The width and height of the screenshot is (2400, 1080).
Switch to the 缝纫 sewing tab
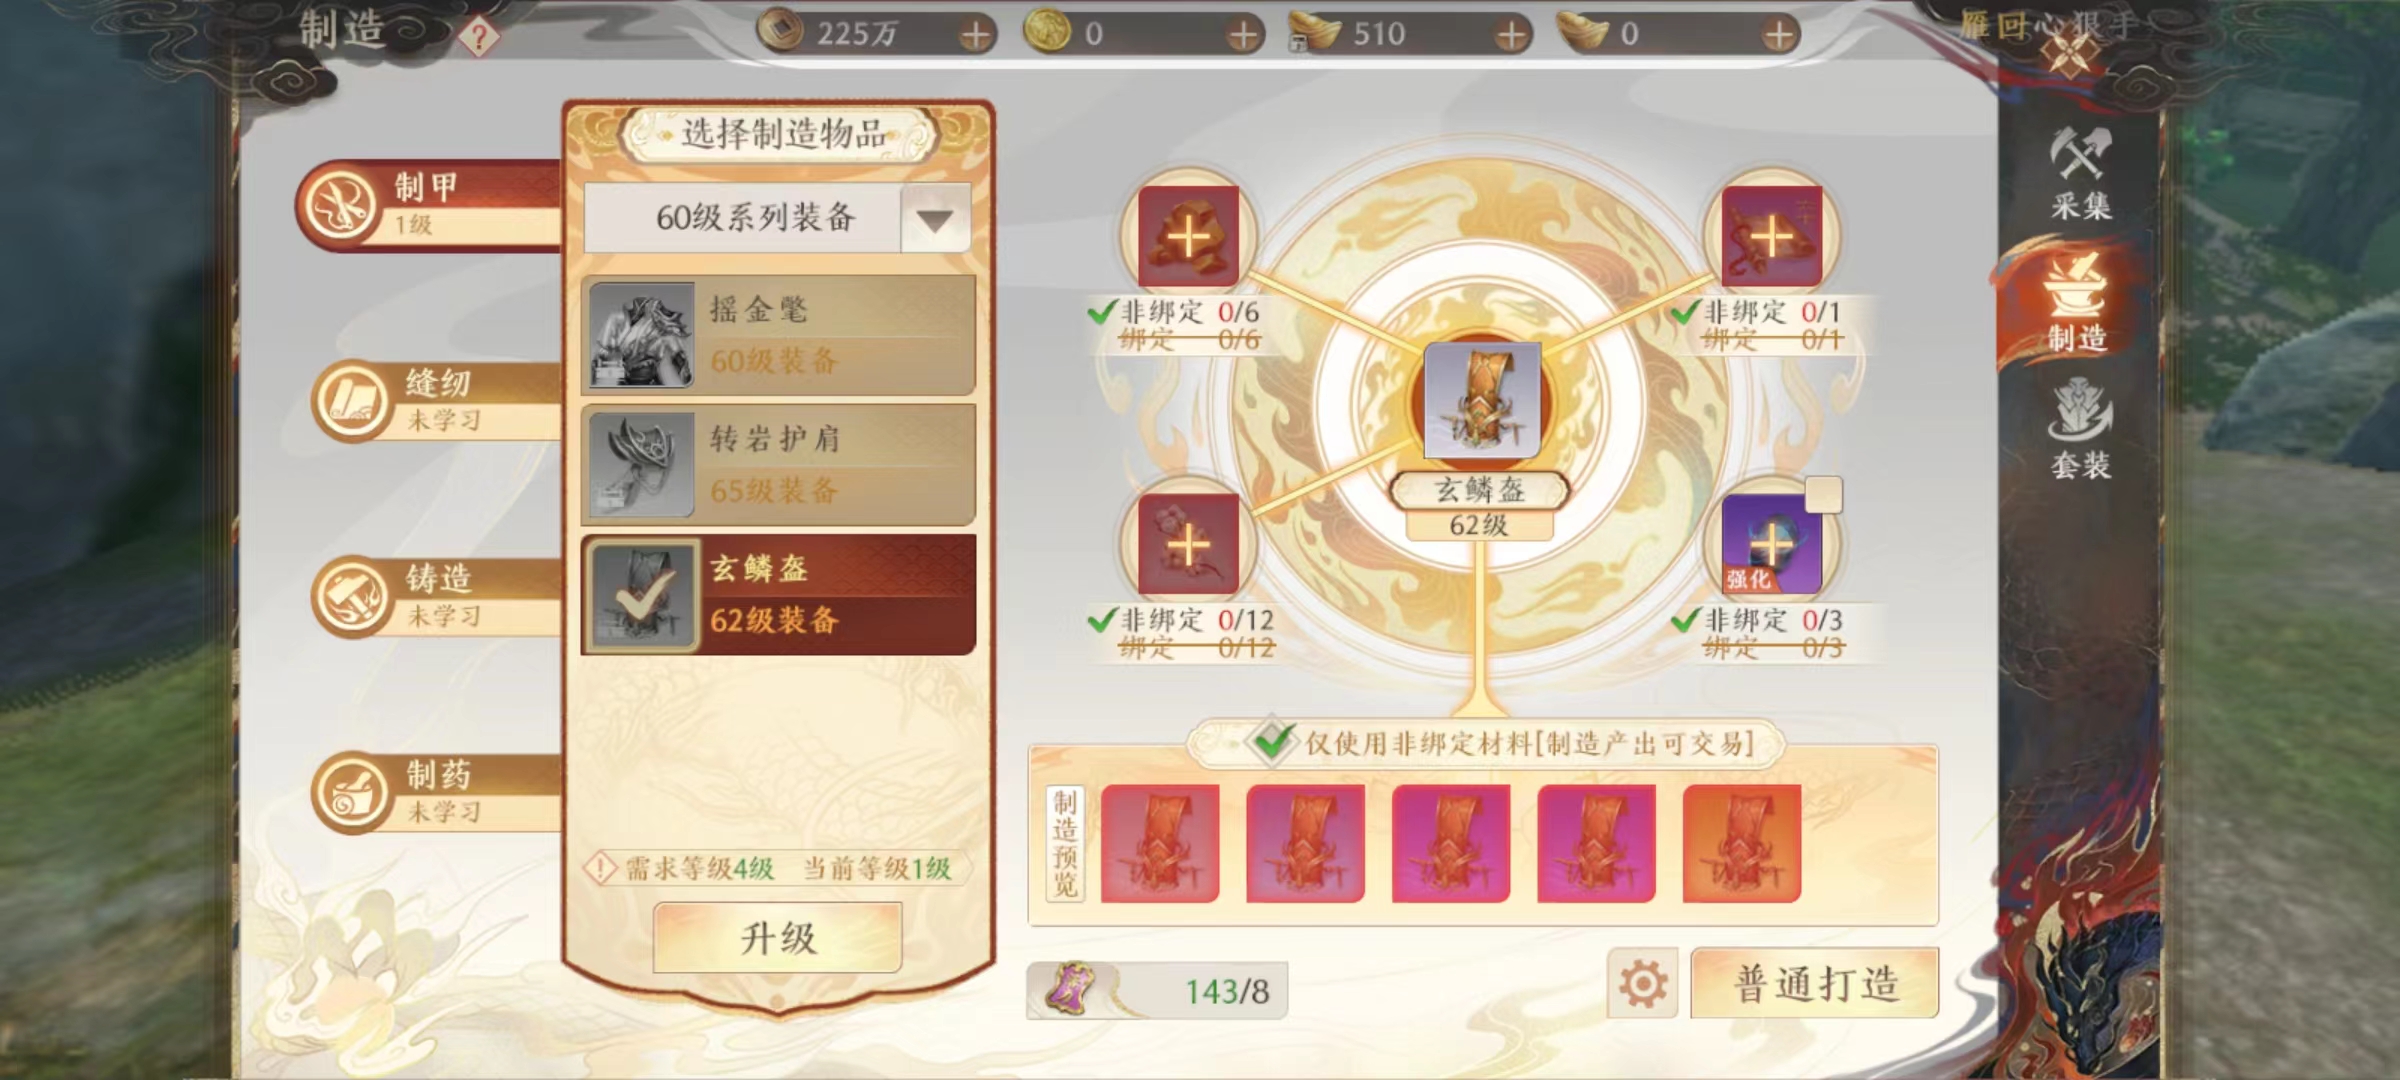click(x=436, y=401)
